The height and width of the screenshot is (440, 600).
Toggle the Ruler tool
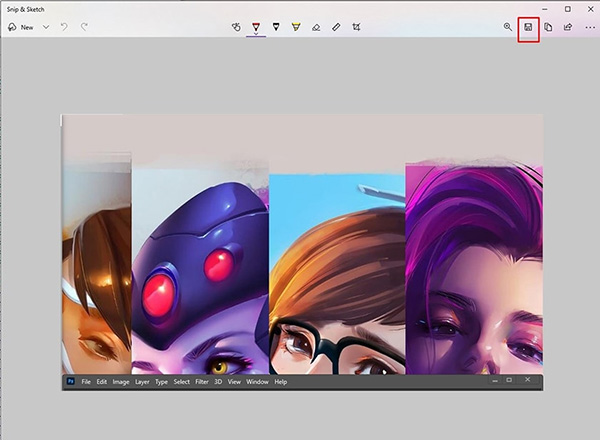pyautogui.click(x=336, y=27)
